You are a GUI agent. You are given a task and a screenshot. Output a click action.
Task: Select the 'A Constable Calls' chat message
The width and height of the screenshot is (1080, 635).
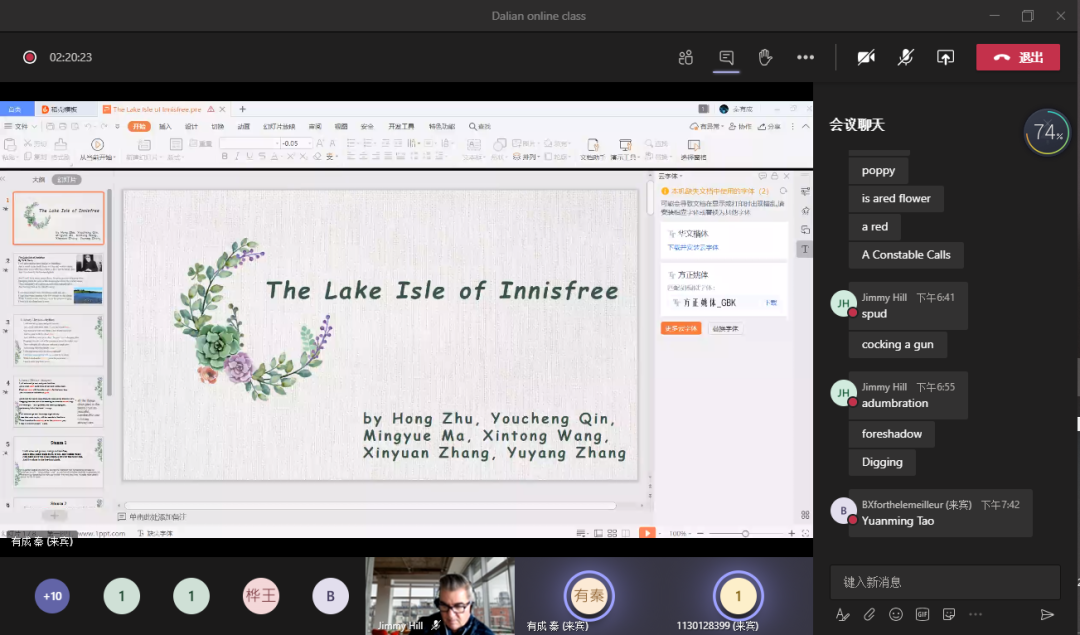906,255
